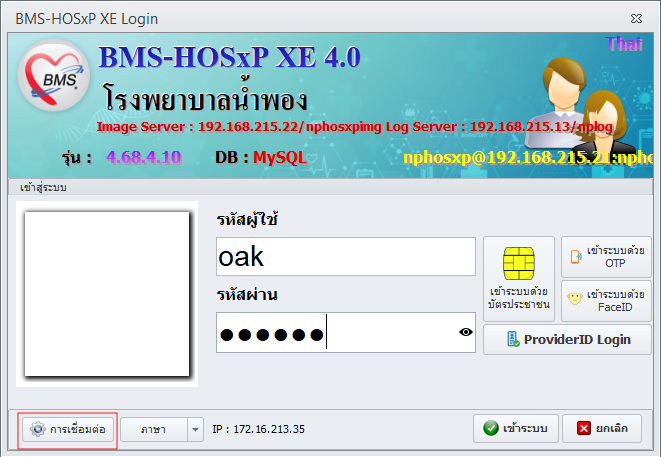
Task: Click the BMS-HOSxP XE 4.0 title
Action: pos(230,57)
